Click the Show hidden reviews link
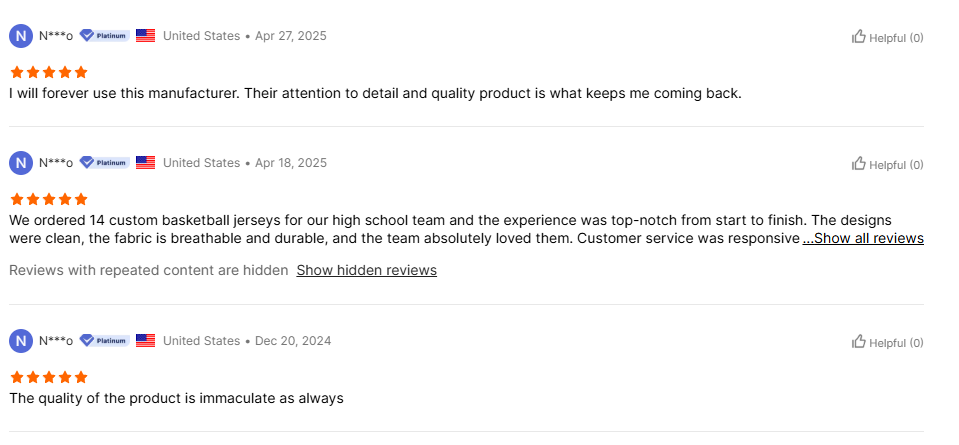Screen dimensions: 959x445 point(366,270)
